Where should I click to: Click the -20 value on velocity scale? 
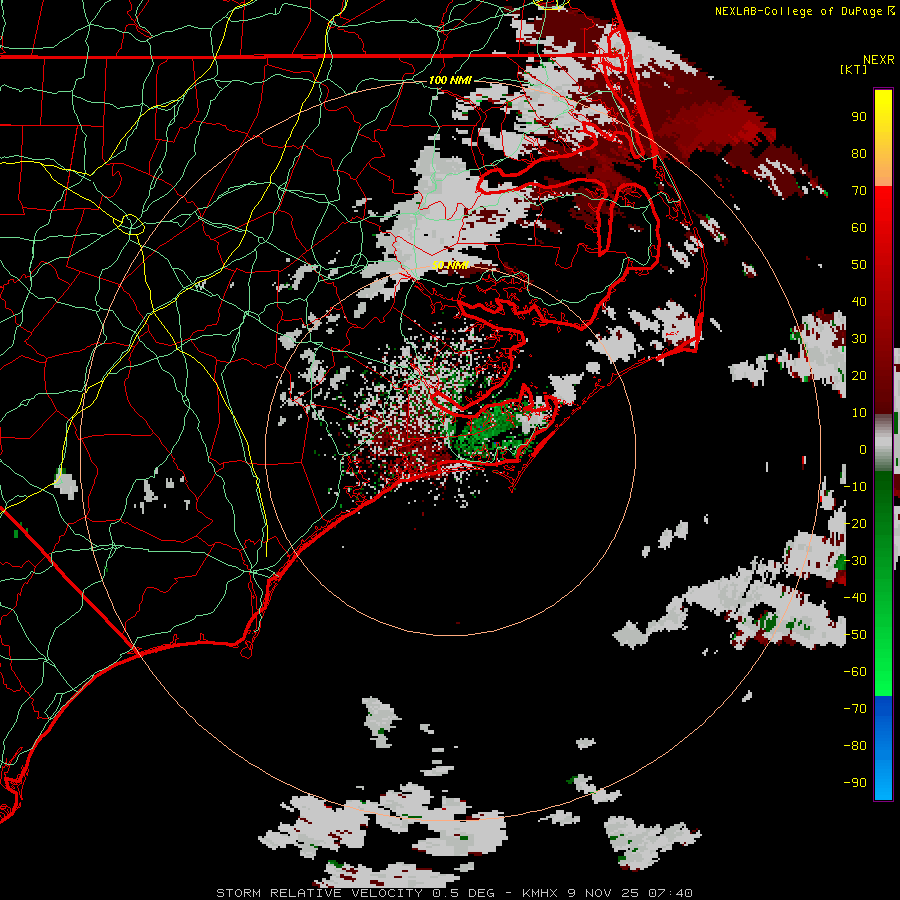click(x=855, y=523)
